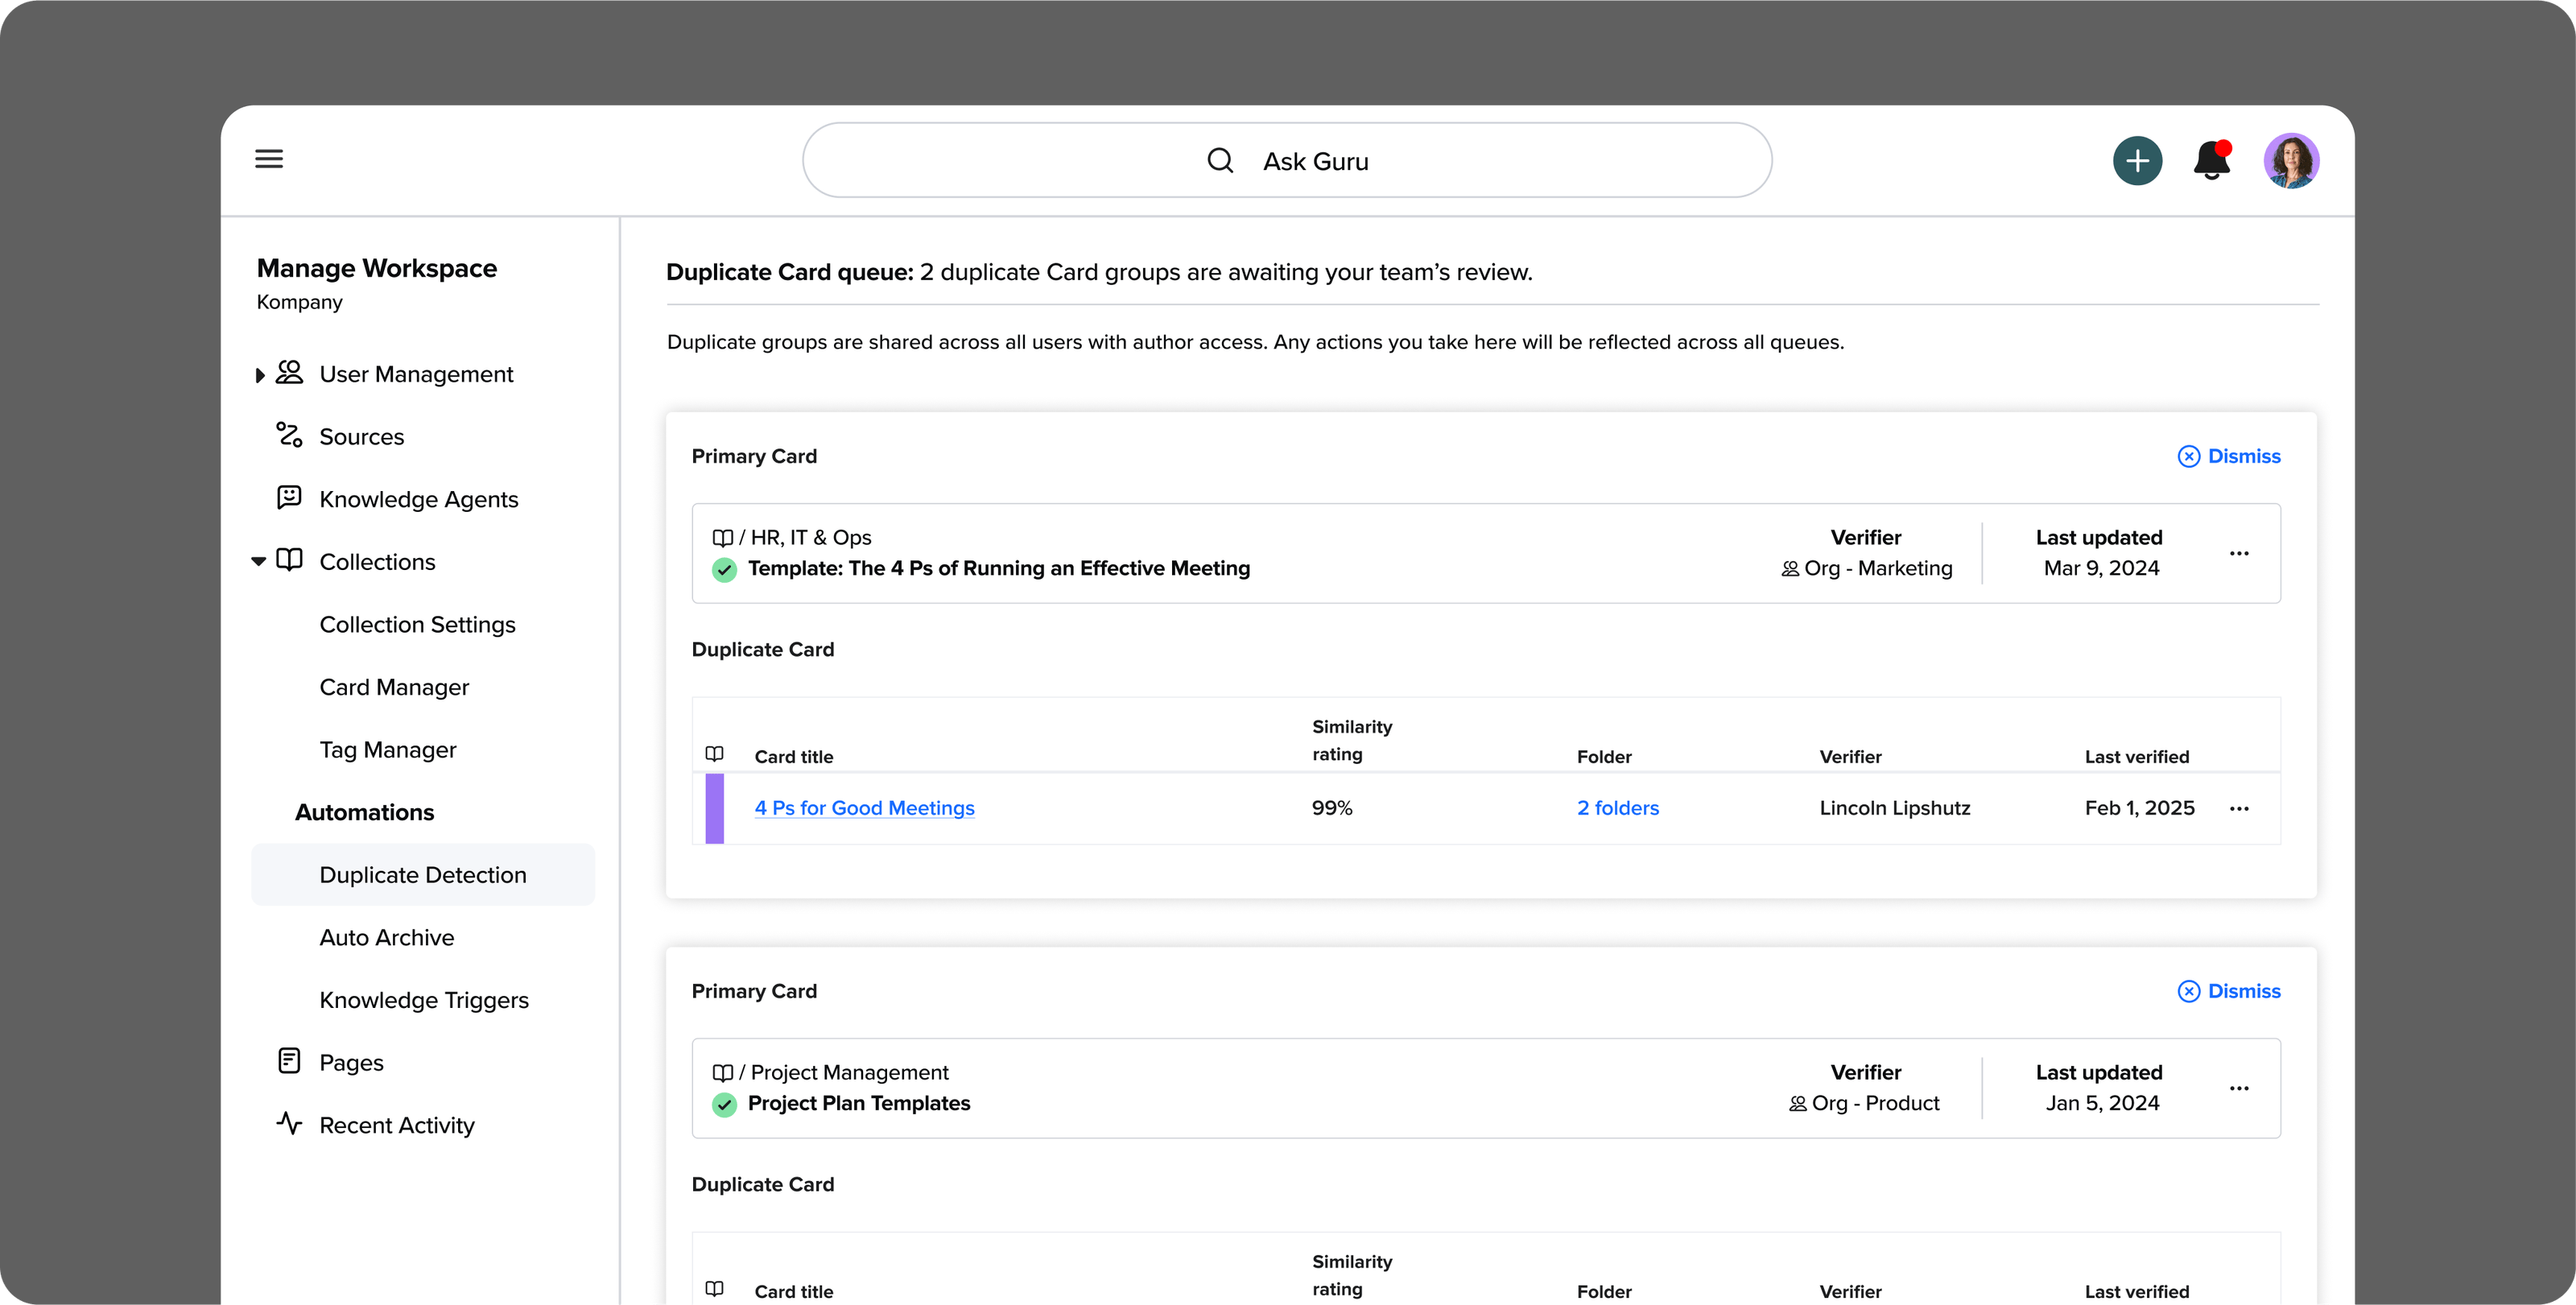The width and height of the screenshot is (2576, 1305).
Task: Click the purple color bar on 4 Ps row
Action: click(714, 808)
